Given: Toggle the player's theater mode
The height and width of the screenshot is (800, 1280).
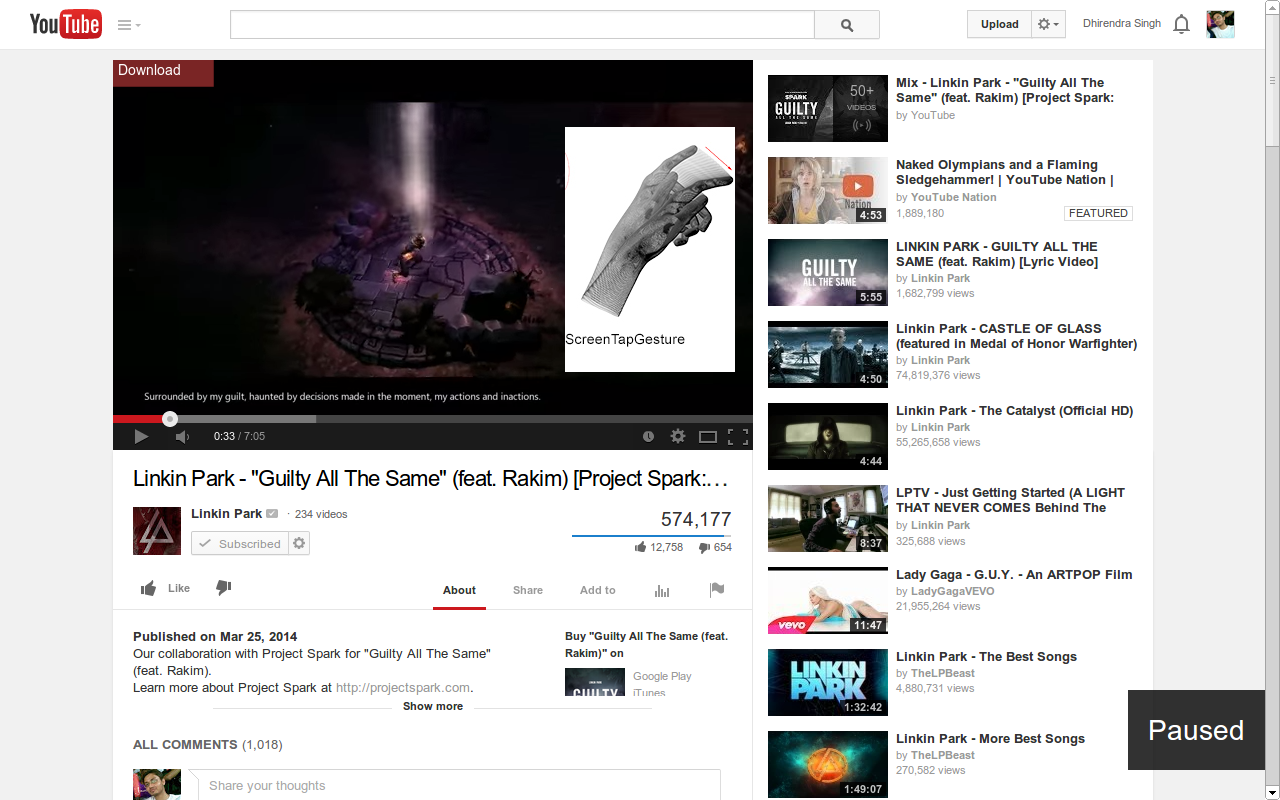Looking at the screenshot, I should point(708,436).
